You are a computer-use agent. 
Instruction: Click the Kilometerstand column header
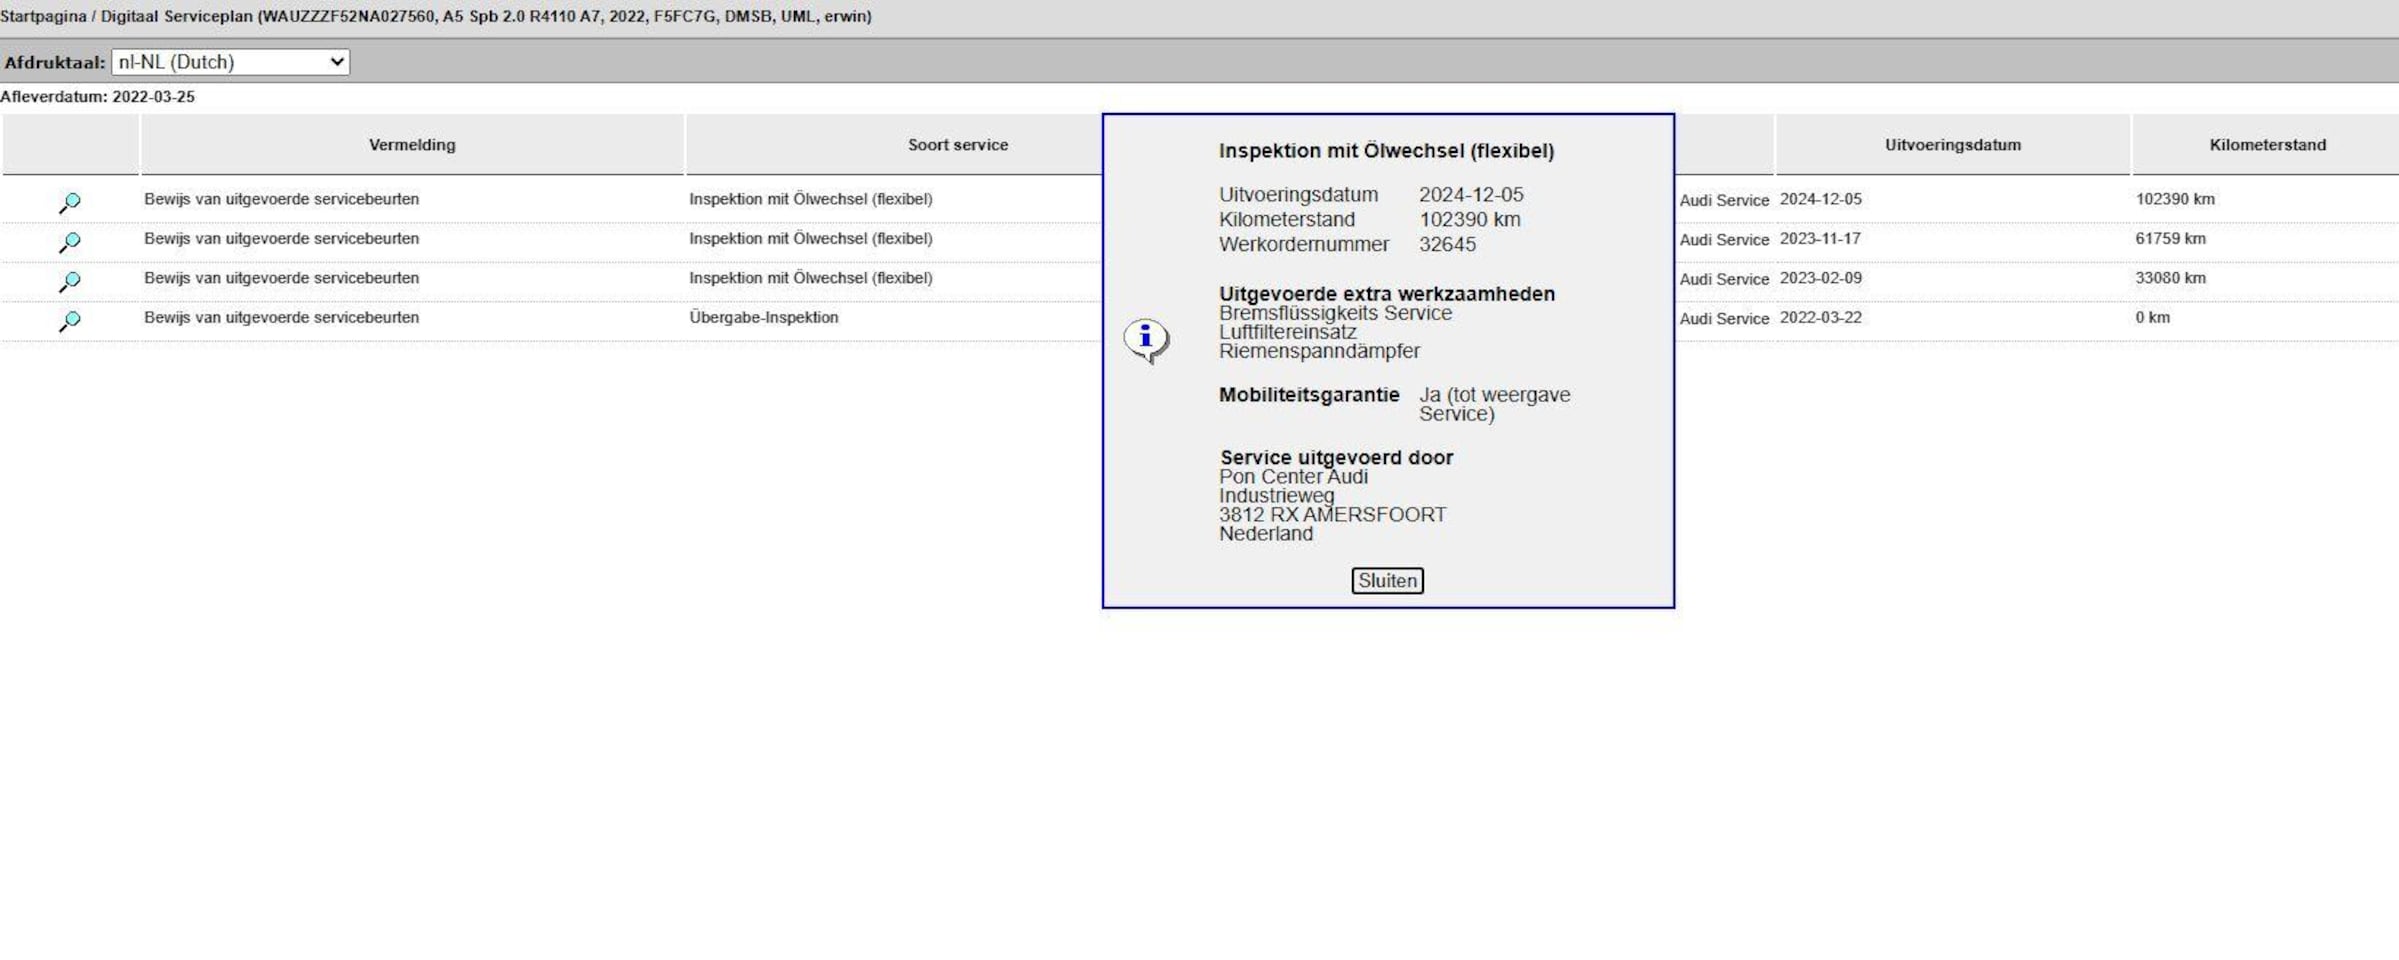[x=2267, y=145]
